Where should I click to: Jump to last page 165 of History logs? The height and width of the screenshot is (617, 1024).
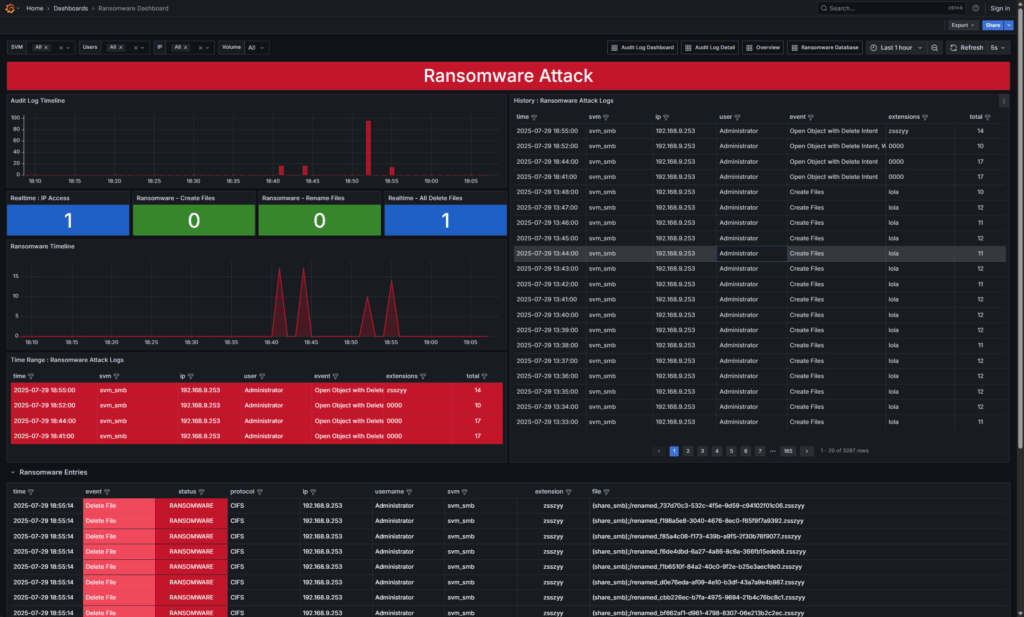[x=788, y=451]
